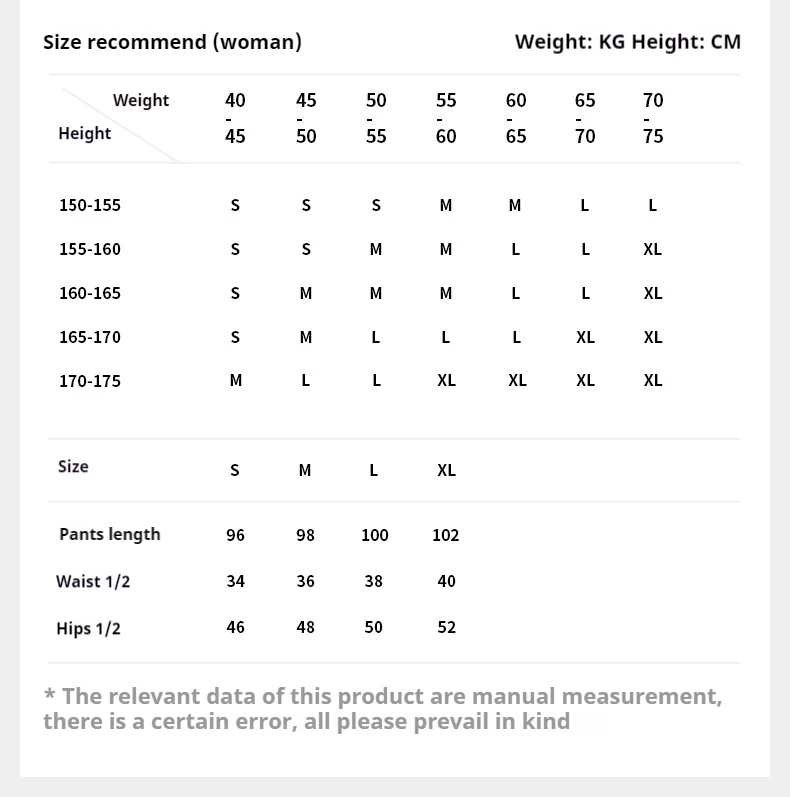Image resolution: width=790 pixels, height=797 pixels.
Task: Select the 40-45 weight column header
Action: coord(235,118)
